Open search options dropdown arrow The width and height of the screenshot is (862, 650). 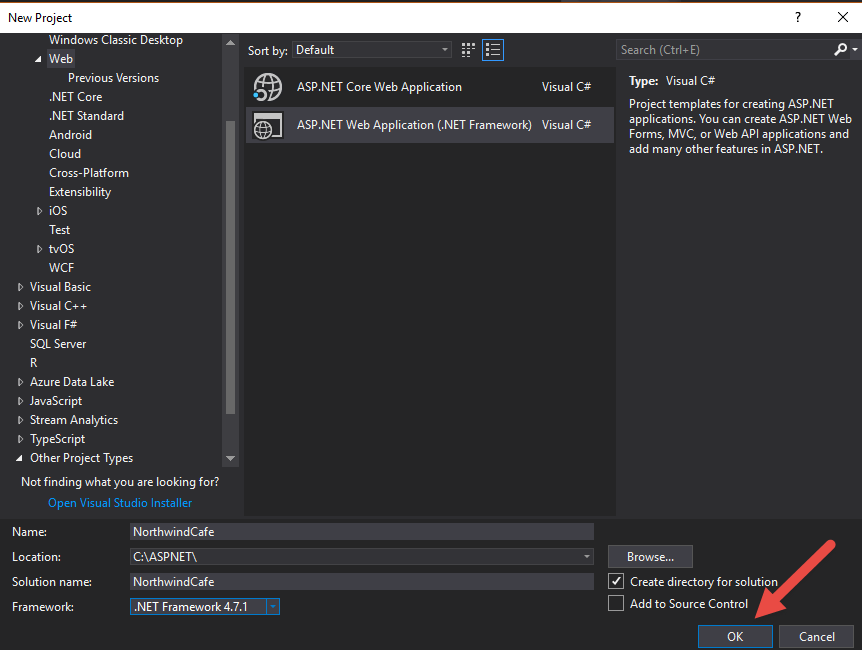855,49
